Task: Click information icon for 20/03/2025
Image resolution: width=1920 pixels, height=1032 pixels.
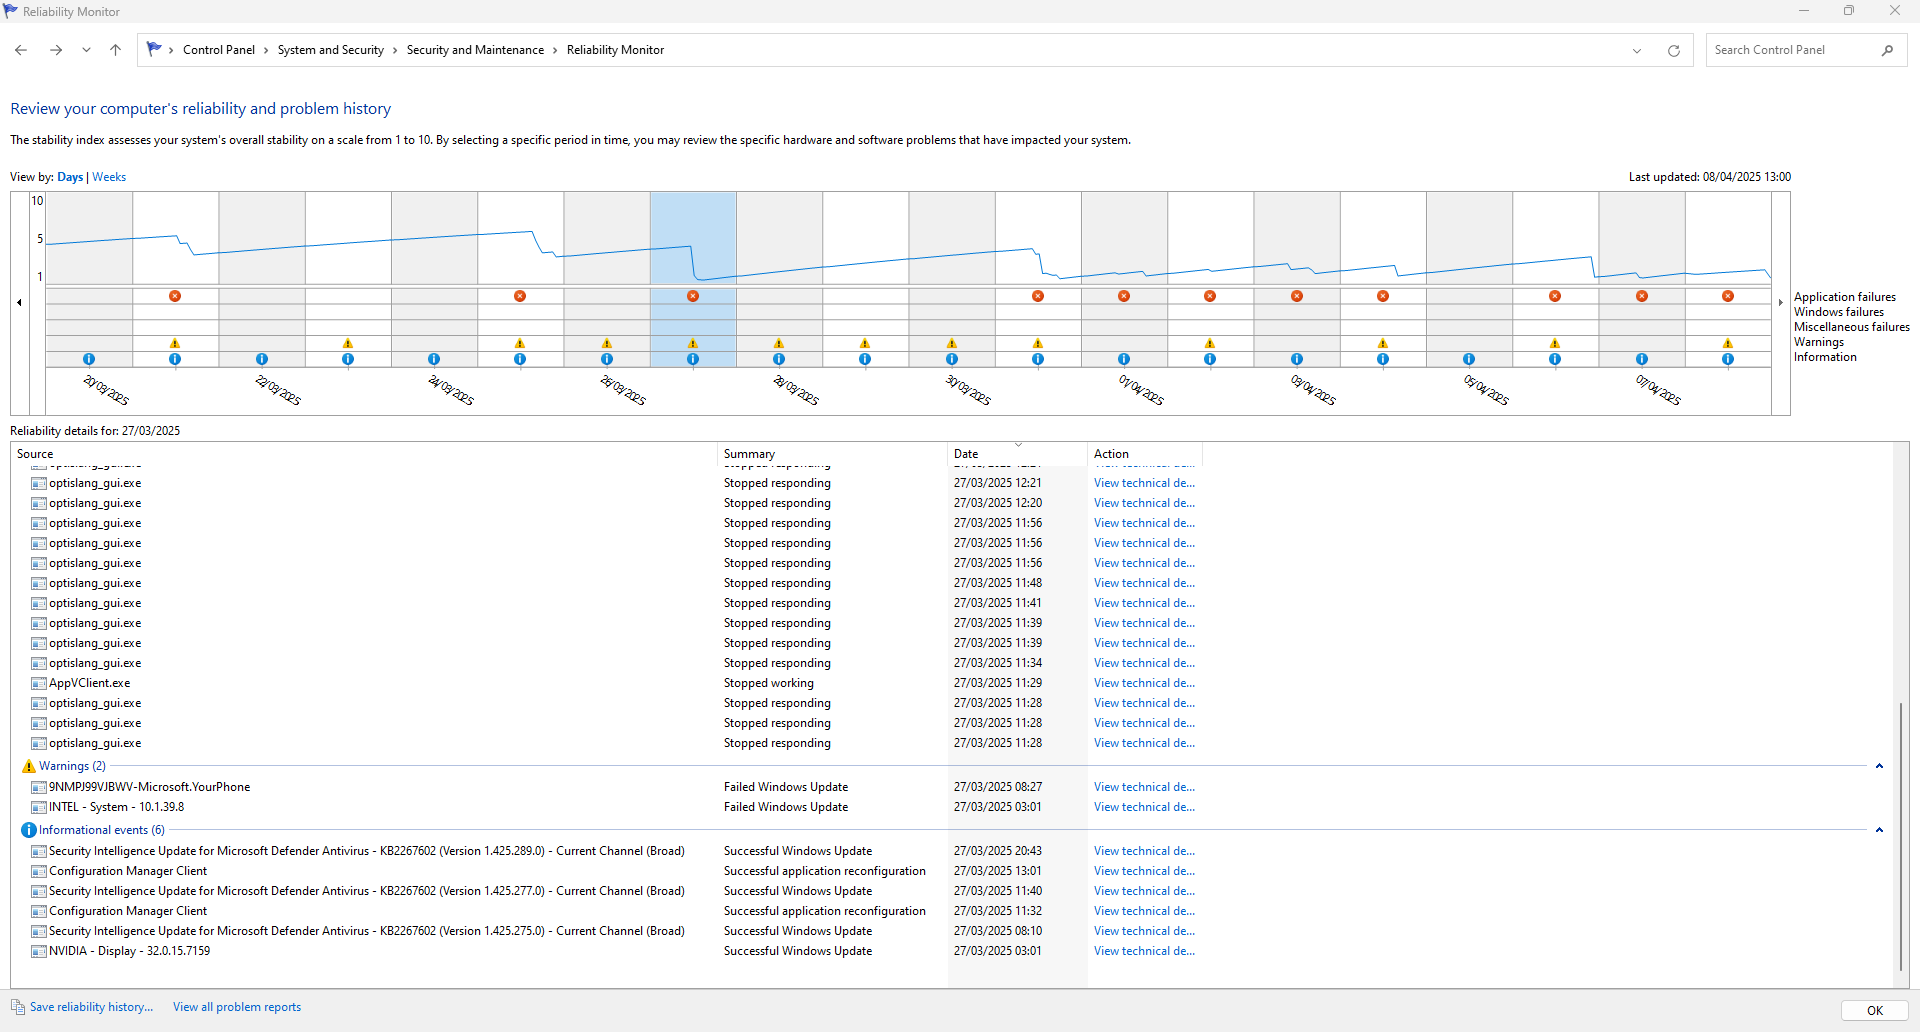Action: point(89,359)
